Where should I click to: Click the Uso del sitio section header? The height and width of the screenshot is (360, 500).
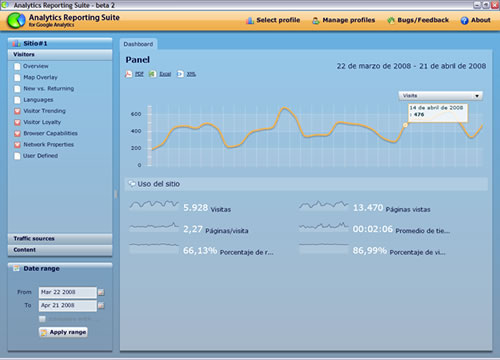306,184
